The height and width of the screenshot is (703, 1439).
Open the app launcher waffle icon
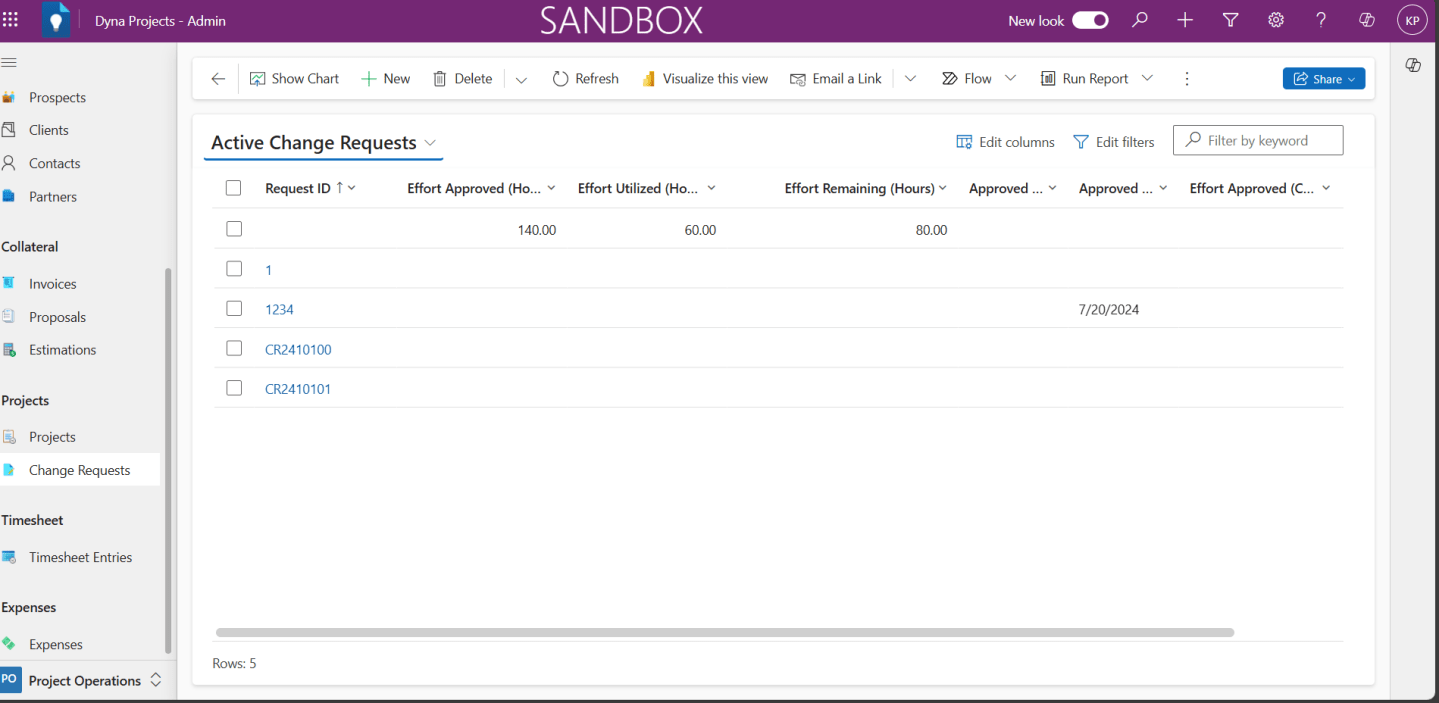pyautogui.click(x=11, y=20)
